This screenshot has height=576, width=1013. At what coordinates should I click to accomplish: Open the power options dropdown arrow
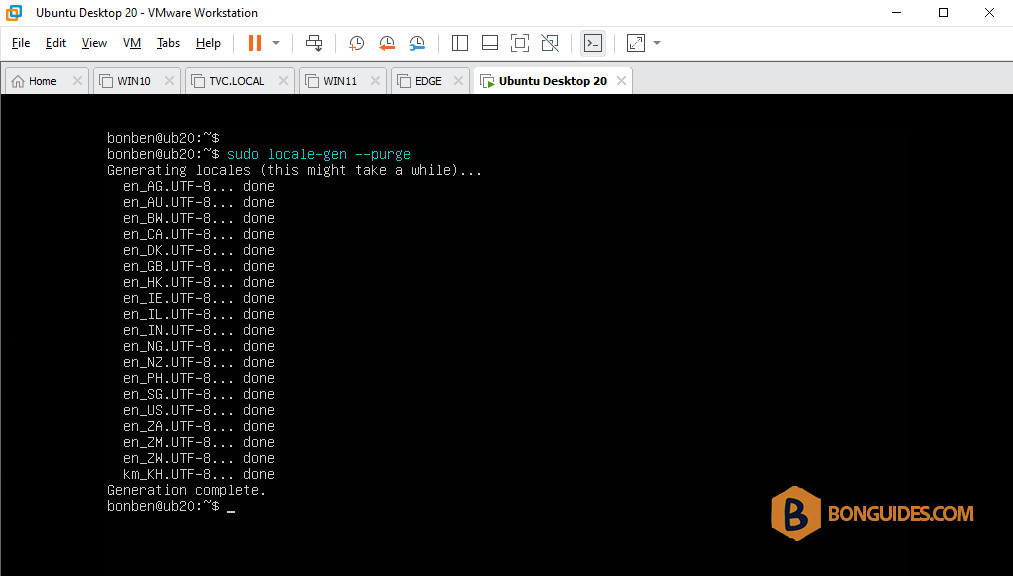click(276, 43)
